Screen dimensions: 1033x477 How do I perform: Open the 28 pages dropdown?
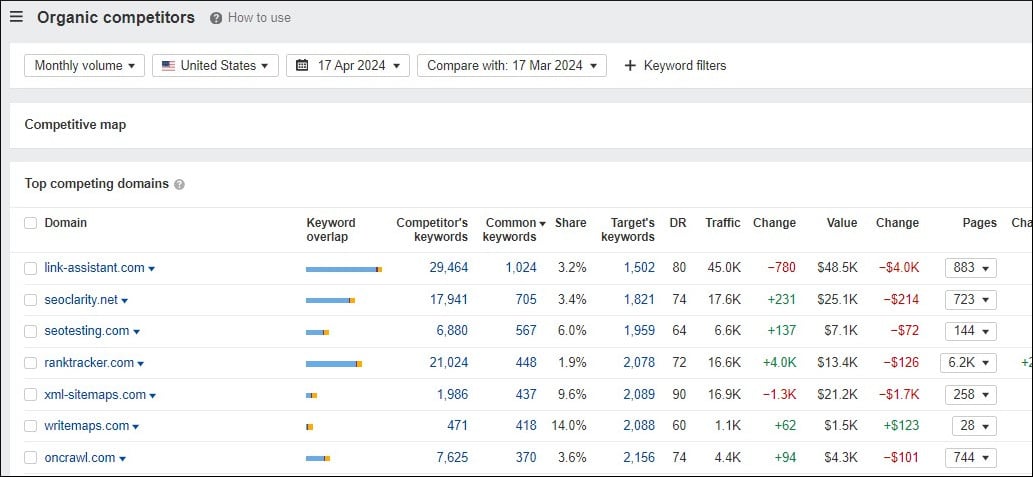(974, 426)
